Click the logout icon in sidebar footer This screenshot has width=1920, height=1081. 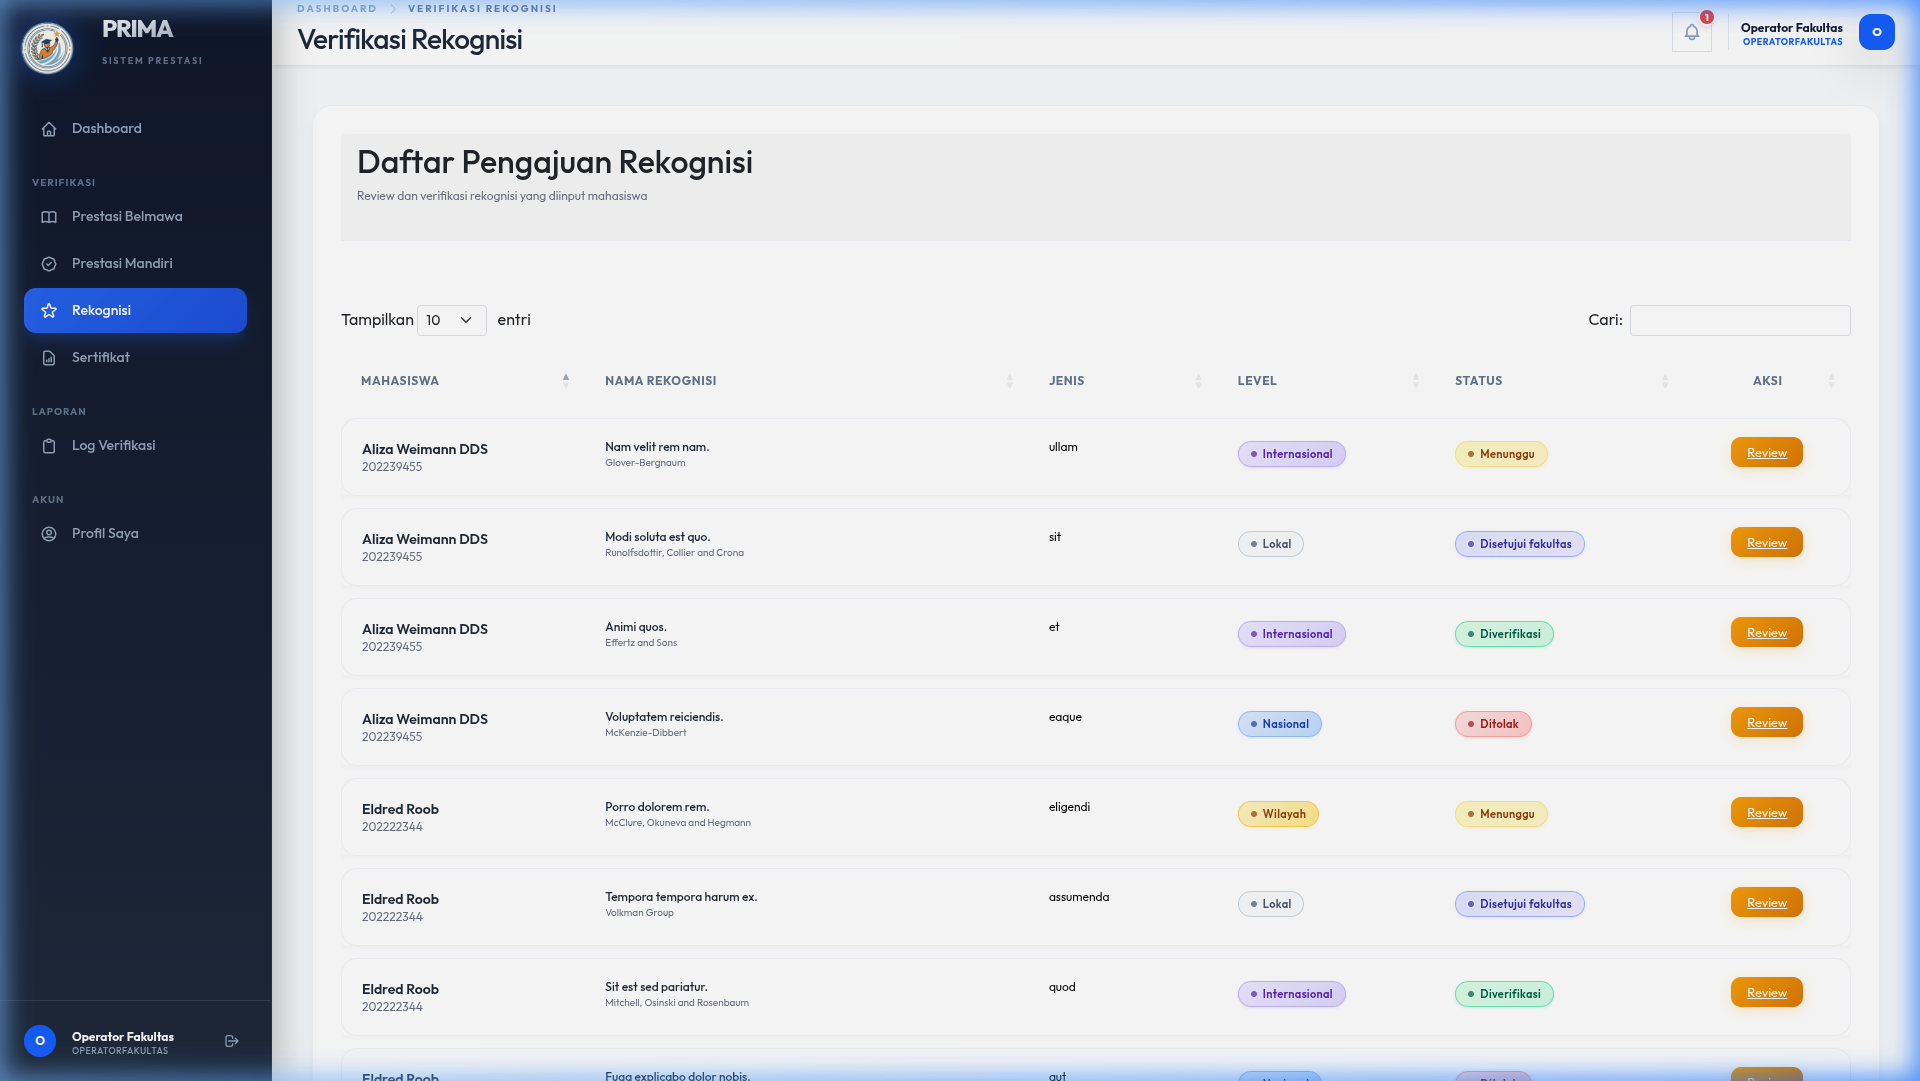coord(232,1041)
